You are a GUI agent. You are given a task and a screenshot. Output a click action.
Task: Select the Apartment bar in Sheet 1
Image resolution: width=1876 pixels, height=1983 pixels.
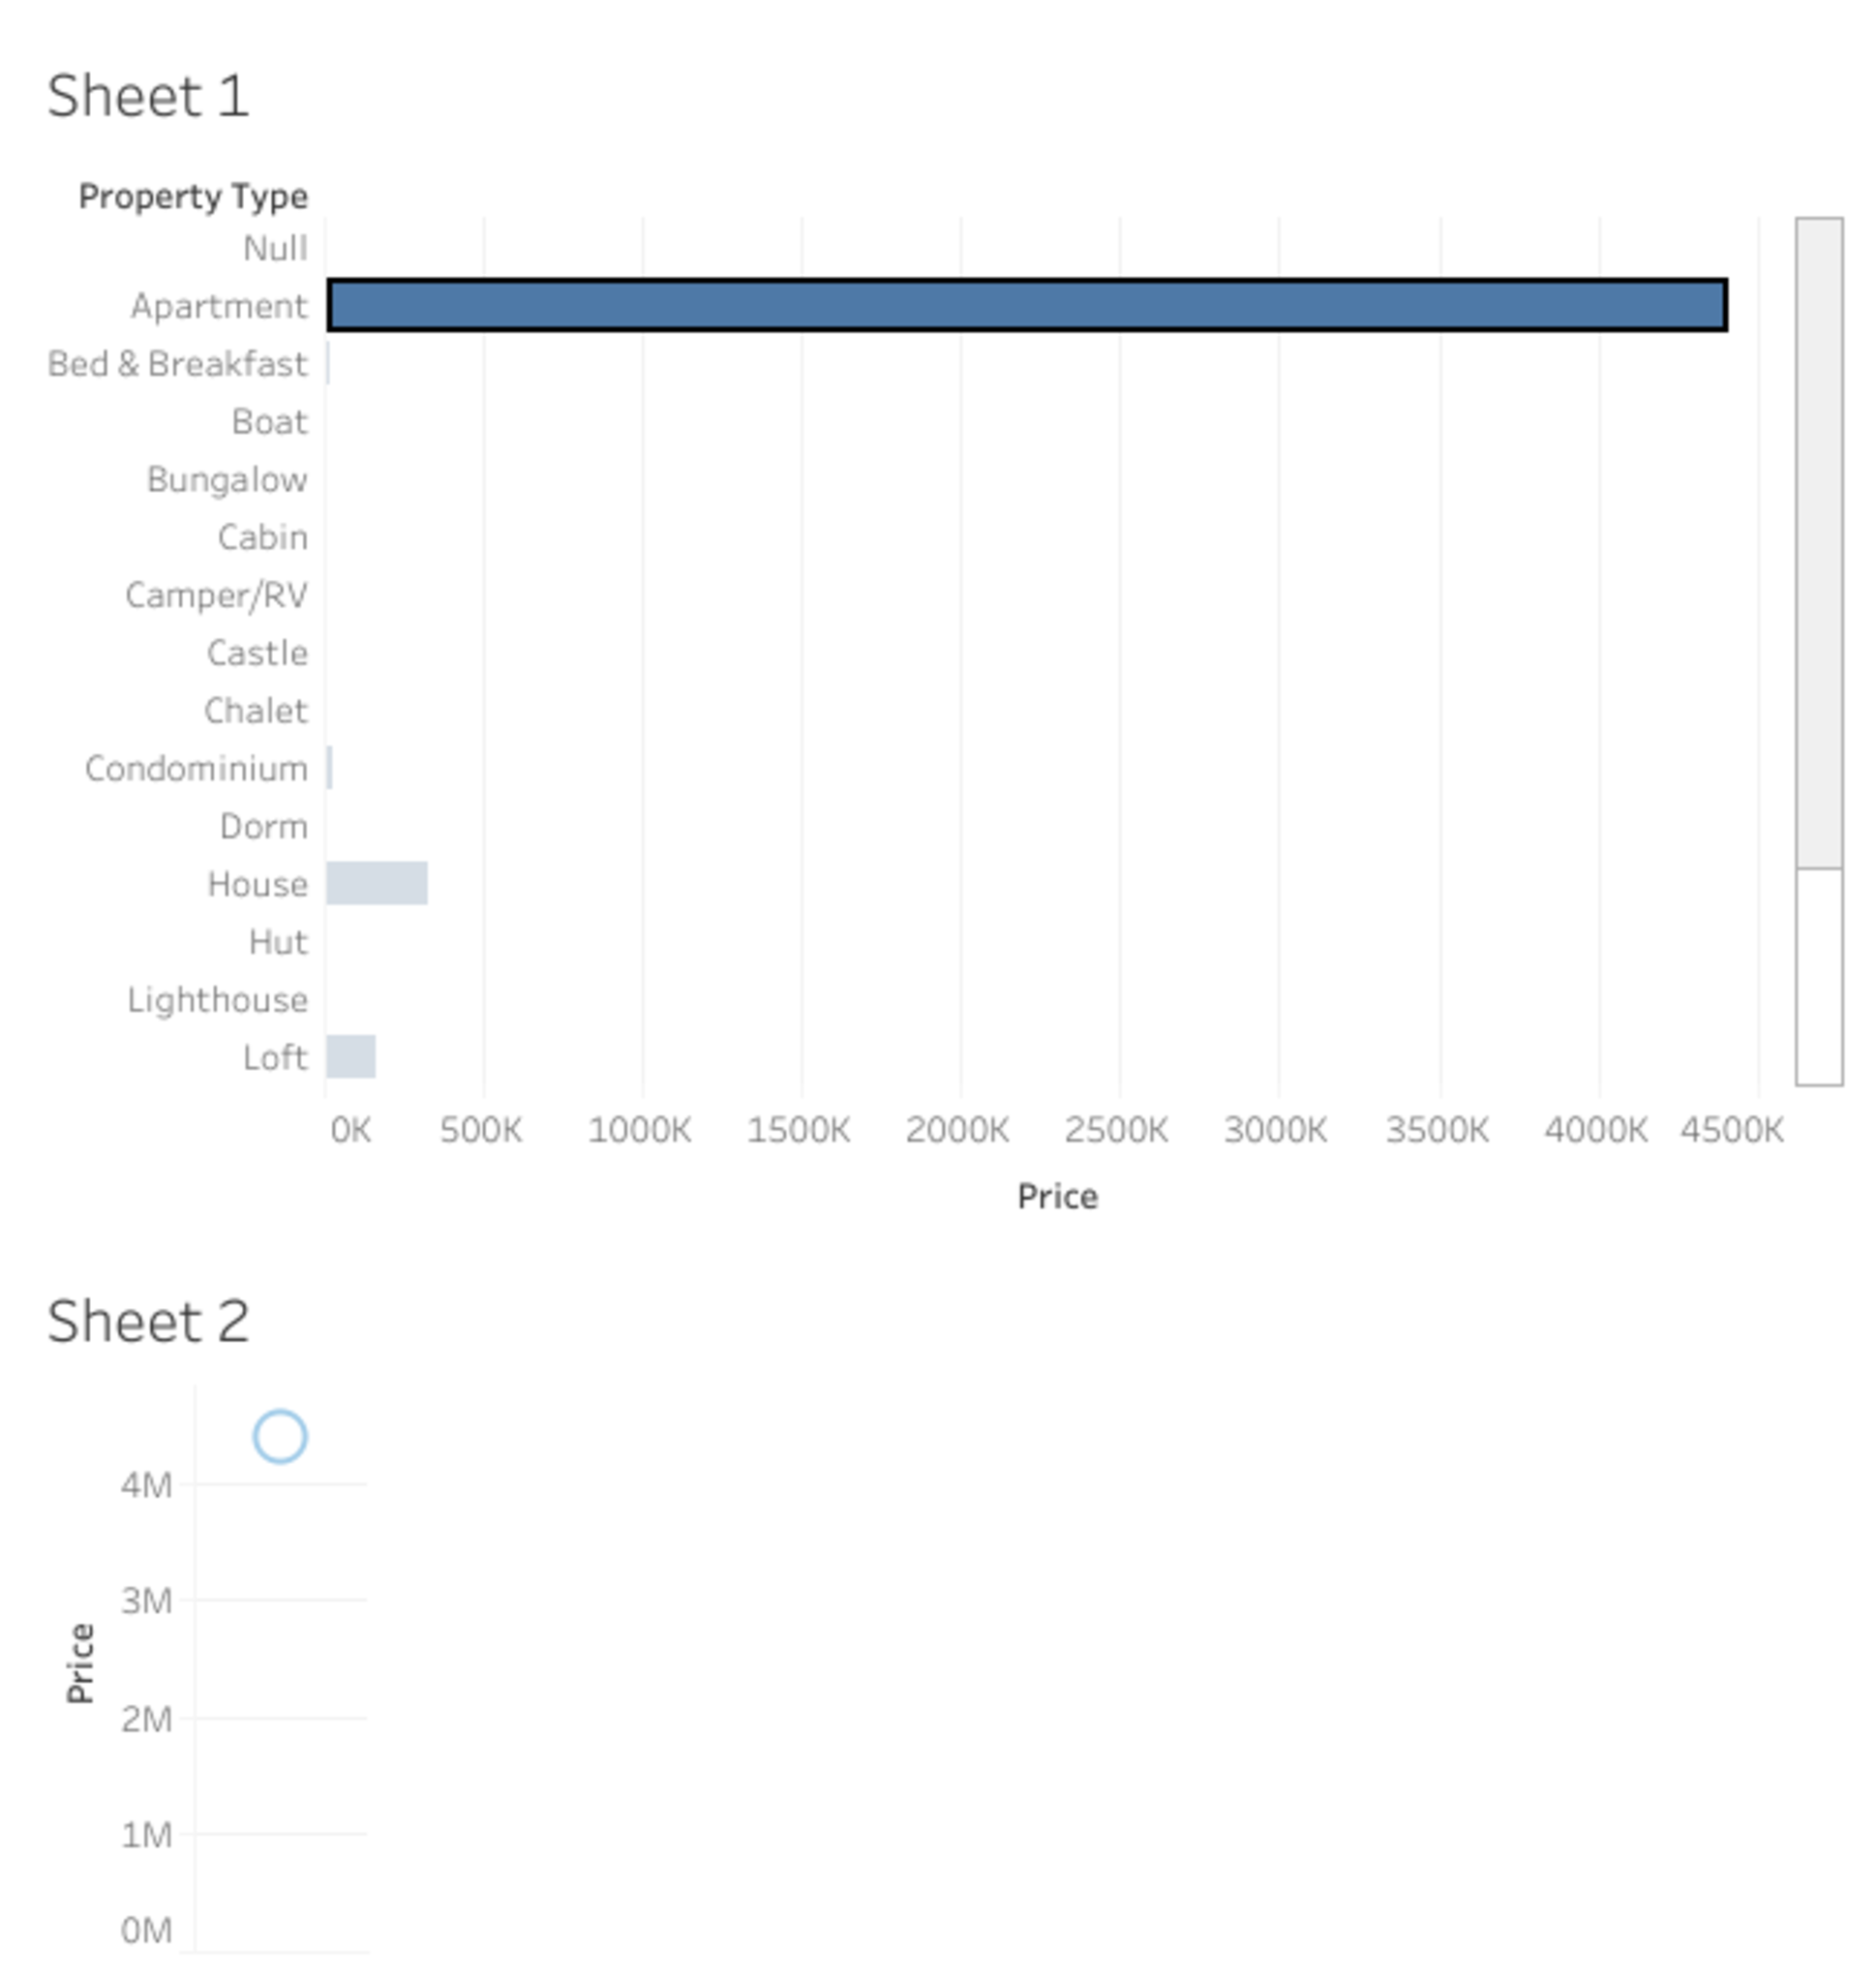[1026, 305]
